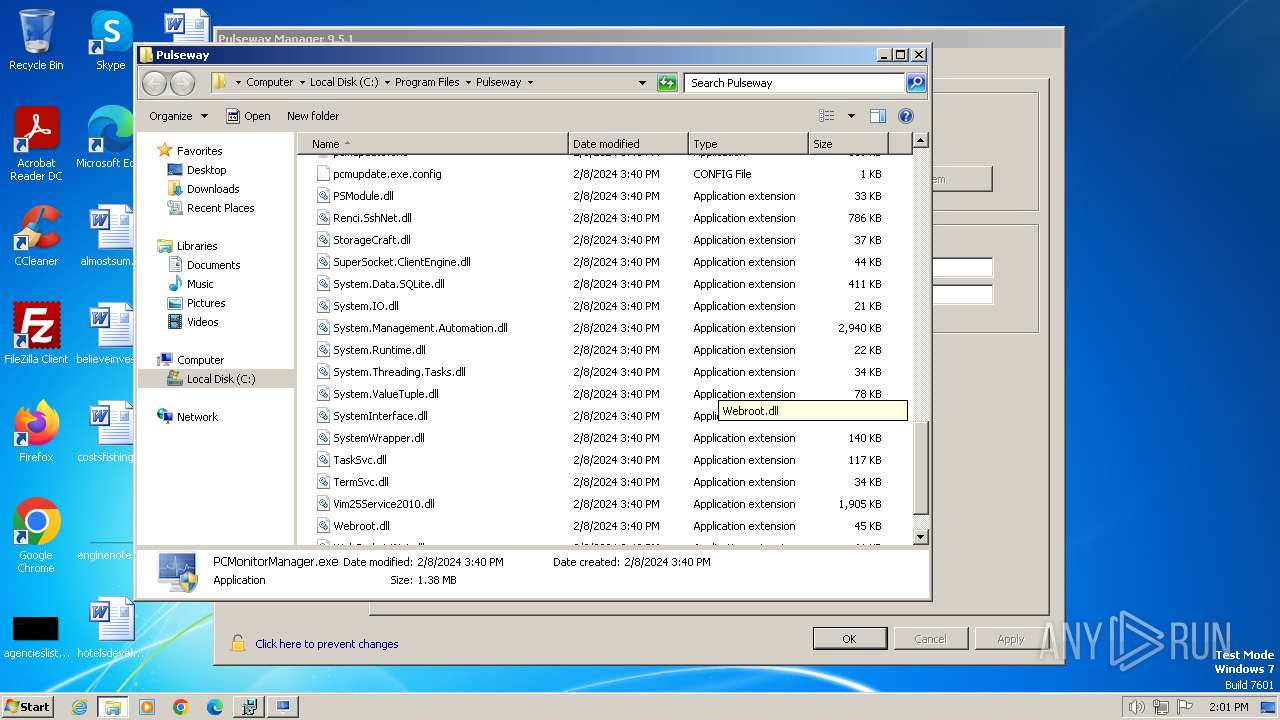Select Recent Places in navigation pane
This screenshot has height=720, width=1280.
(220, 208)
